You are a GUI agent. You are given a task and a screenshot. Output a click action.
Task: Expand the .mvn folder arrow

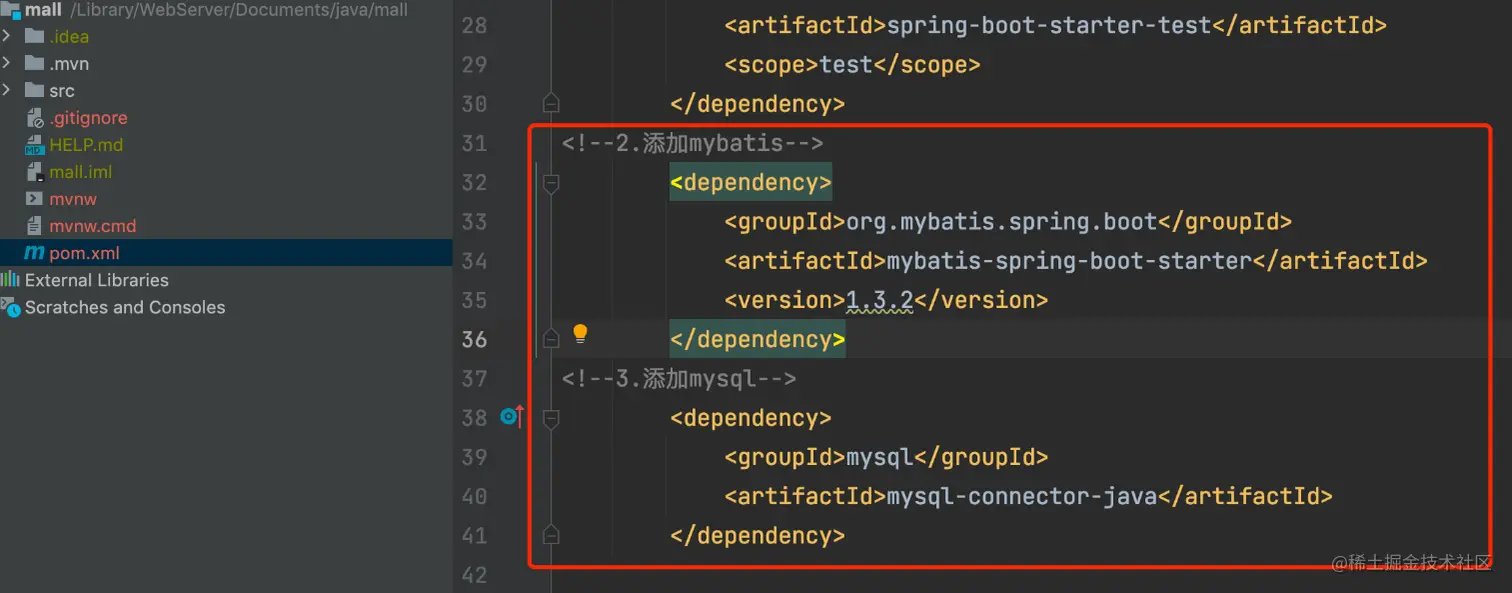[6, 63]
